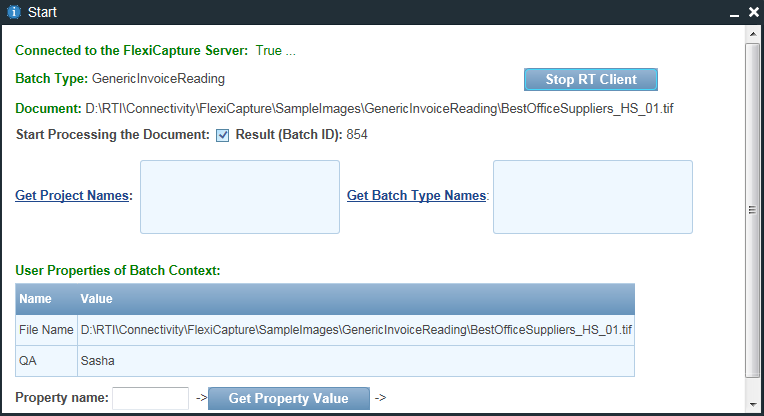The width and height of the screenshot is (764, 416).
Task: Toggle Start Processing the Document checkbox
Action: pos(223,135)
